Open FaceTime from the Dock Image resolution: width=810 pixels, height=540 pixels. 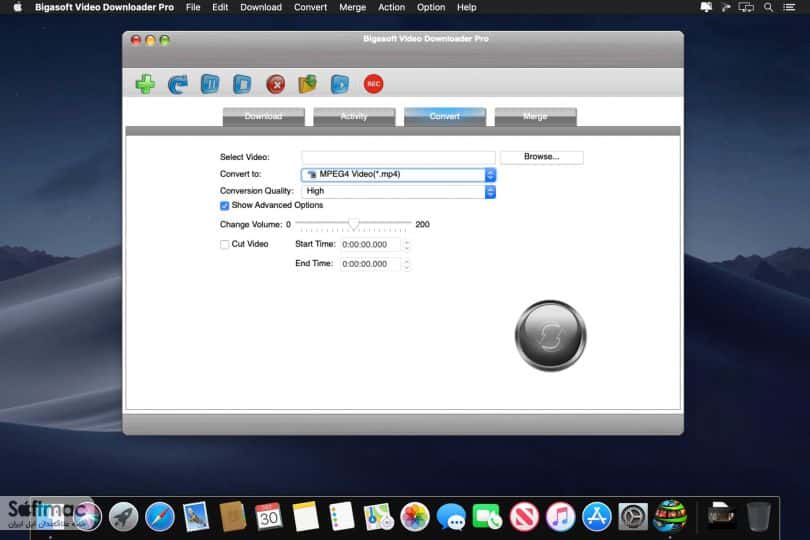coord(487,516)
